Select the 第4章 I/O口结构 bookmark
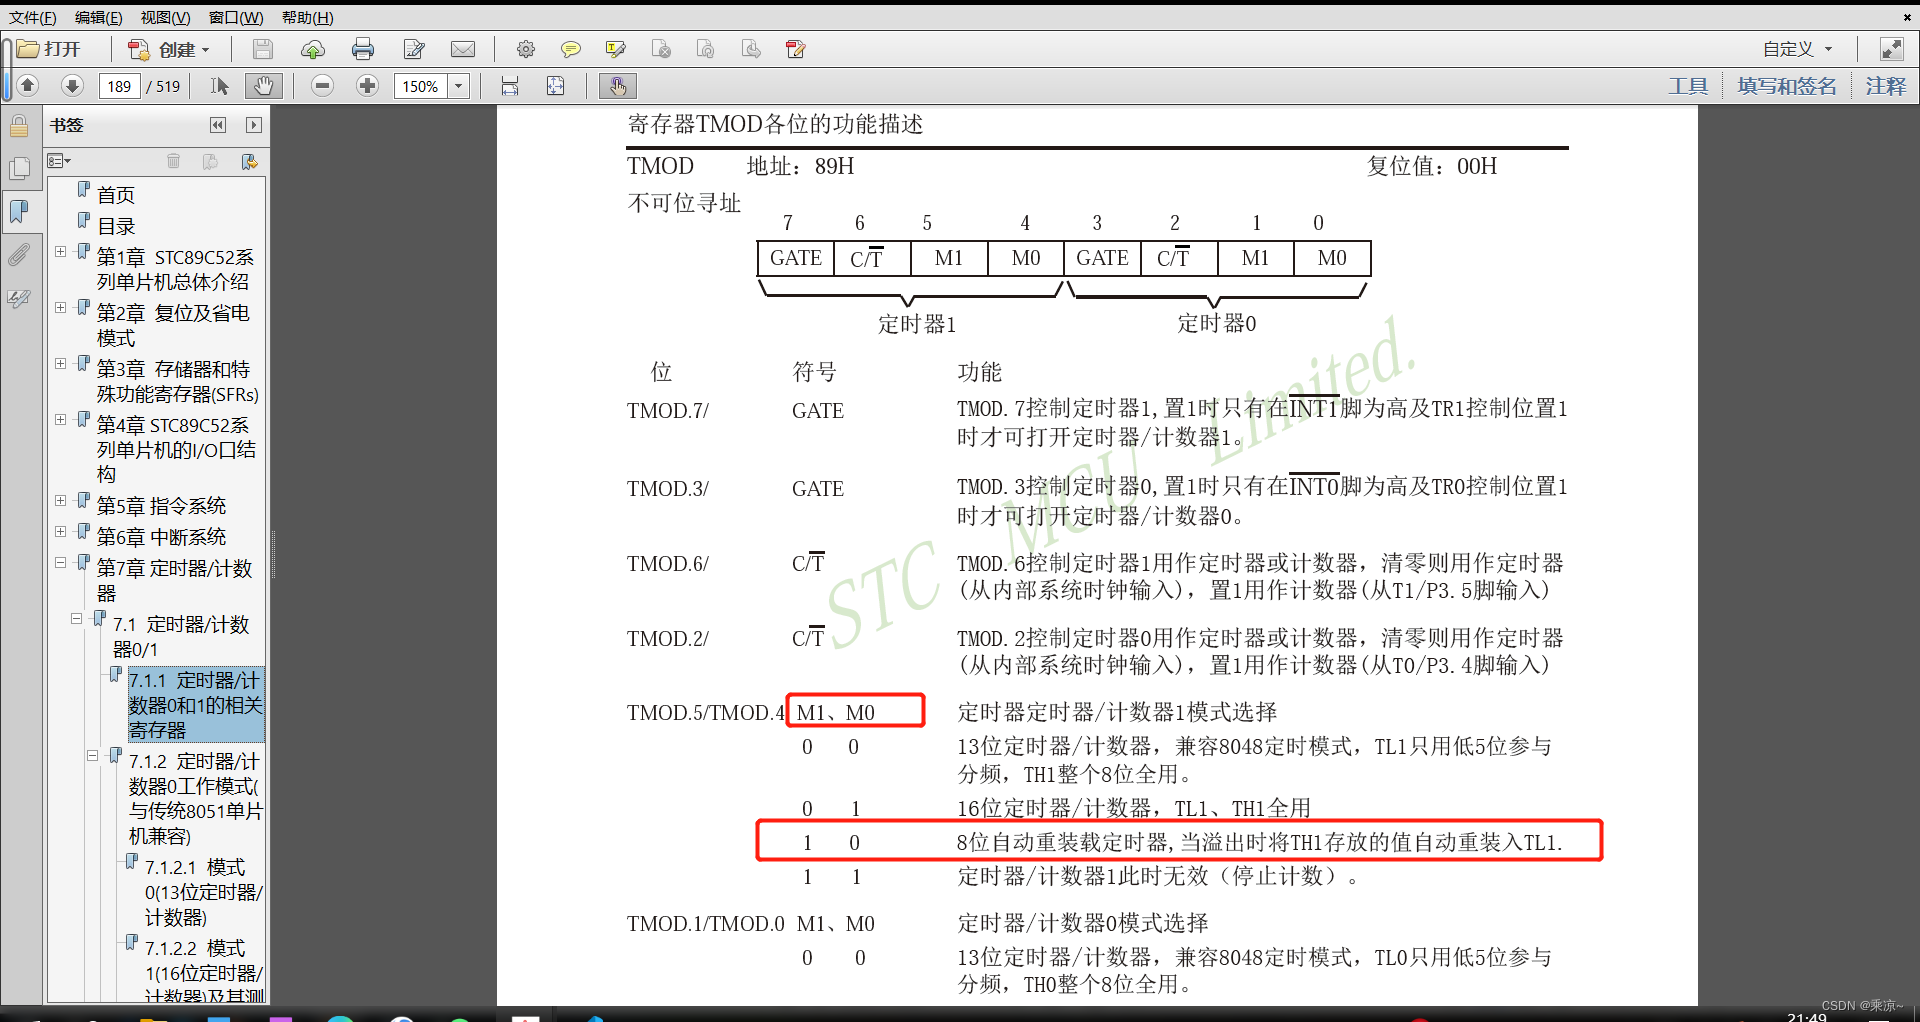The width and height of the screenshot is (1920, 1022). (x=176, y=450)
